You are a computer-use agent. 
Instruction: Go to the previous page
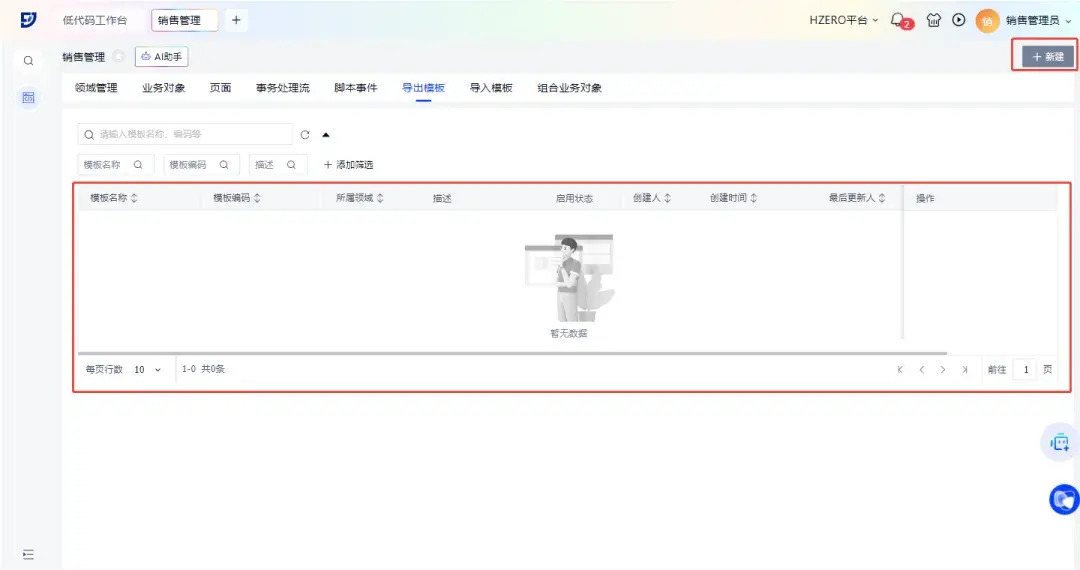click(x=922, y=370)
